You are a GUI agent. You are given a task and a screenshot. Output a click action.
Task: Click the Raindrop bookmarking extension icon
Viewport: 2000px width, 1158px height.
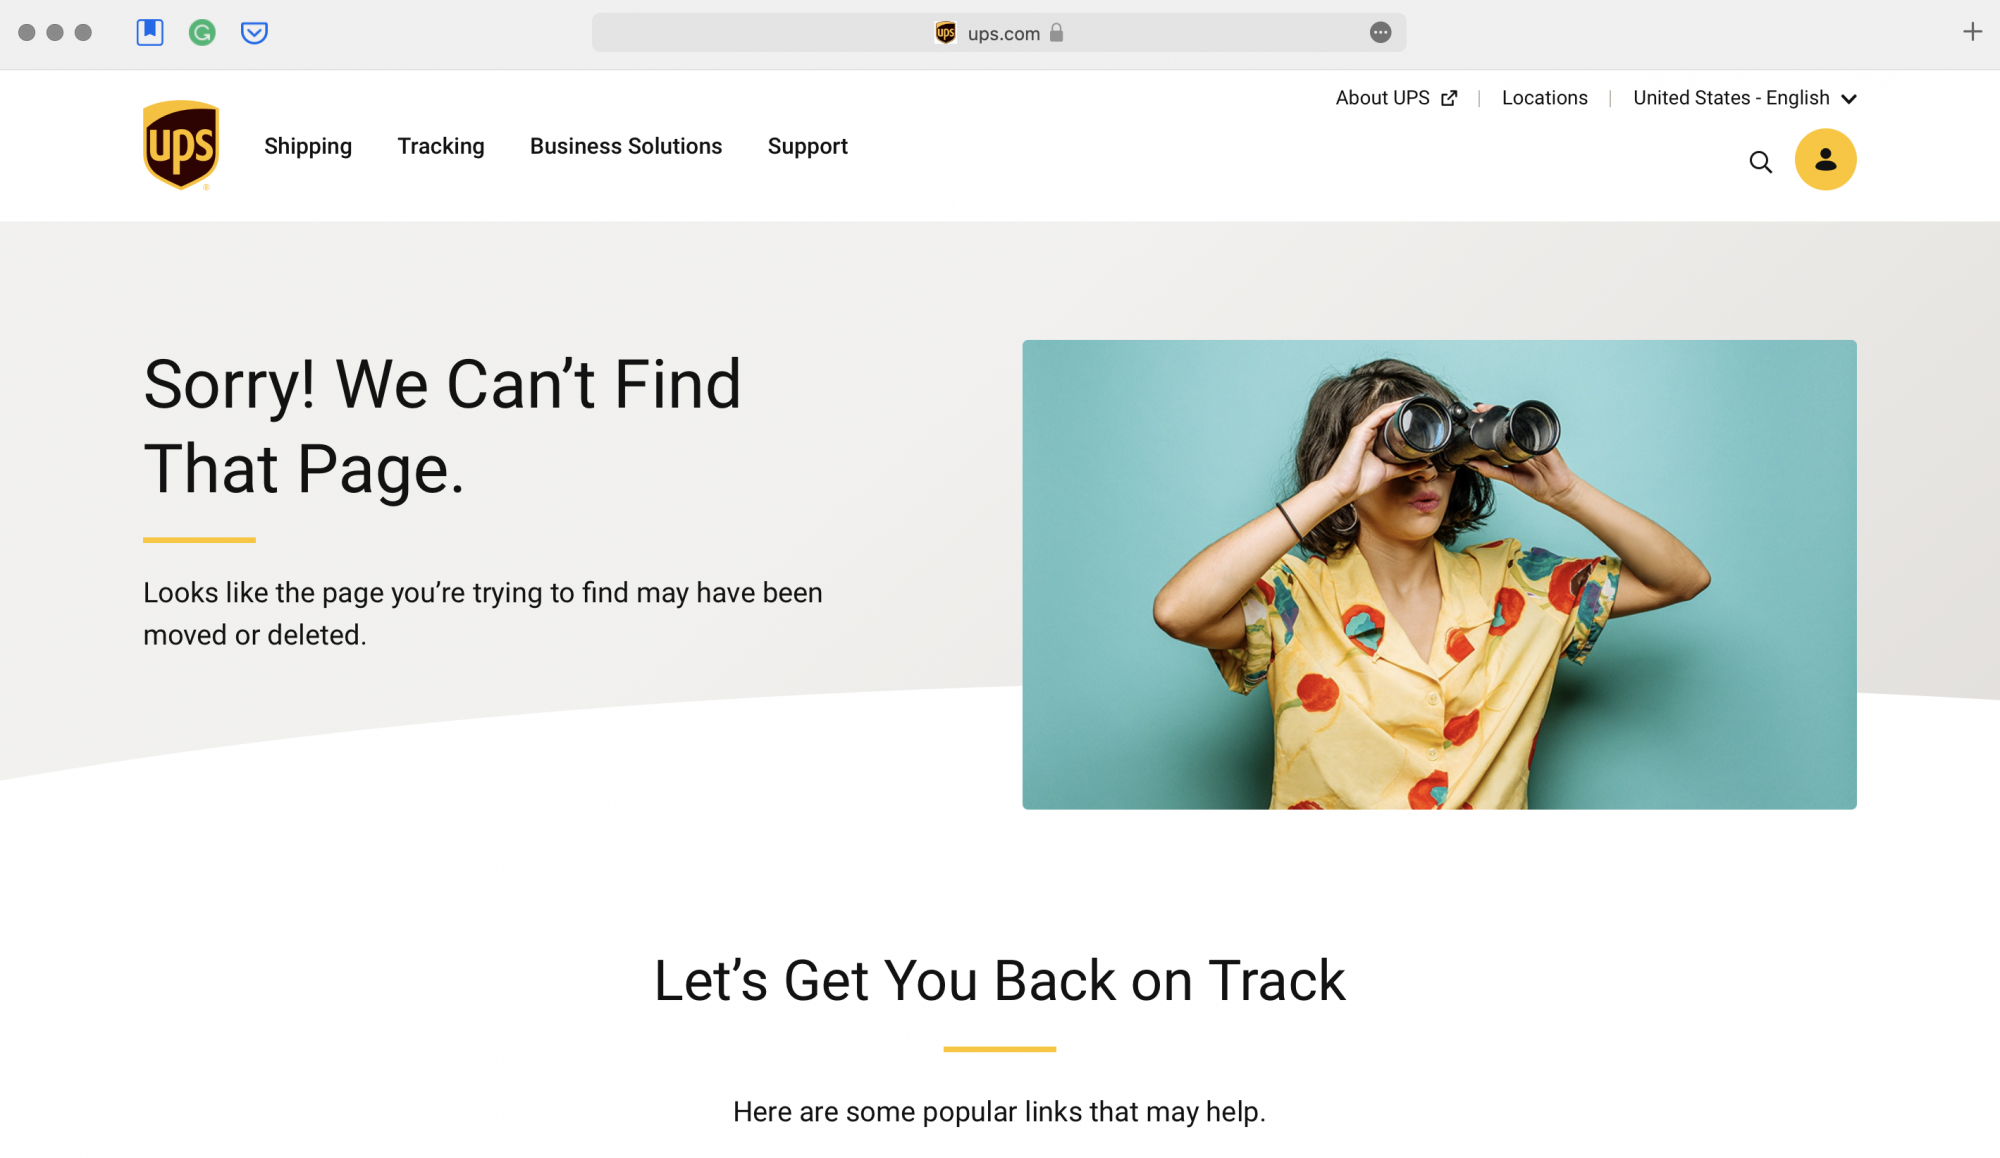coord(150,32)
